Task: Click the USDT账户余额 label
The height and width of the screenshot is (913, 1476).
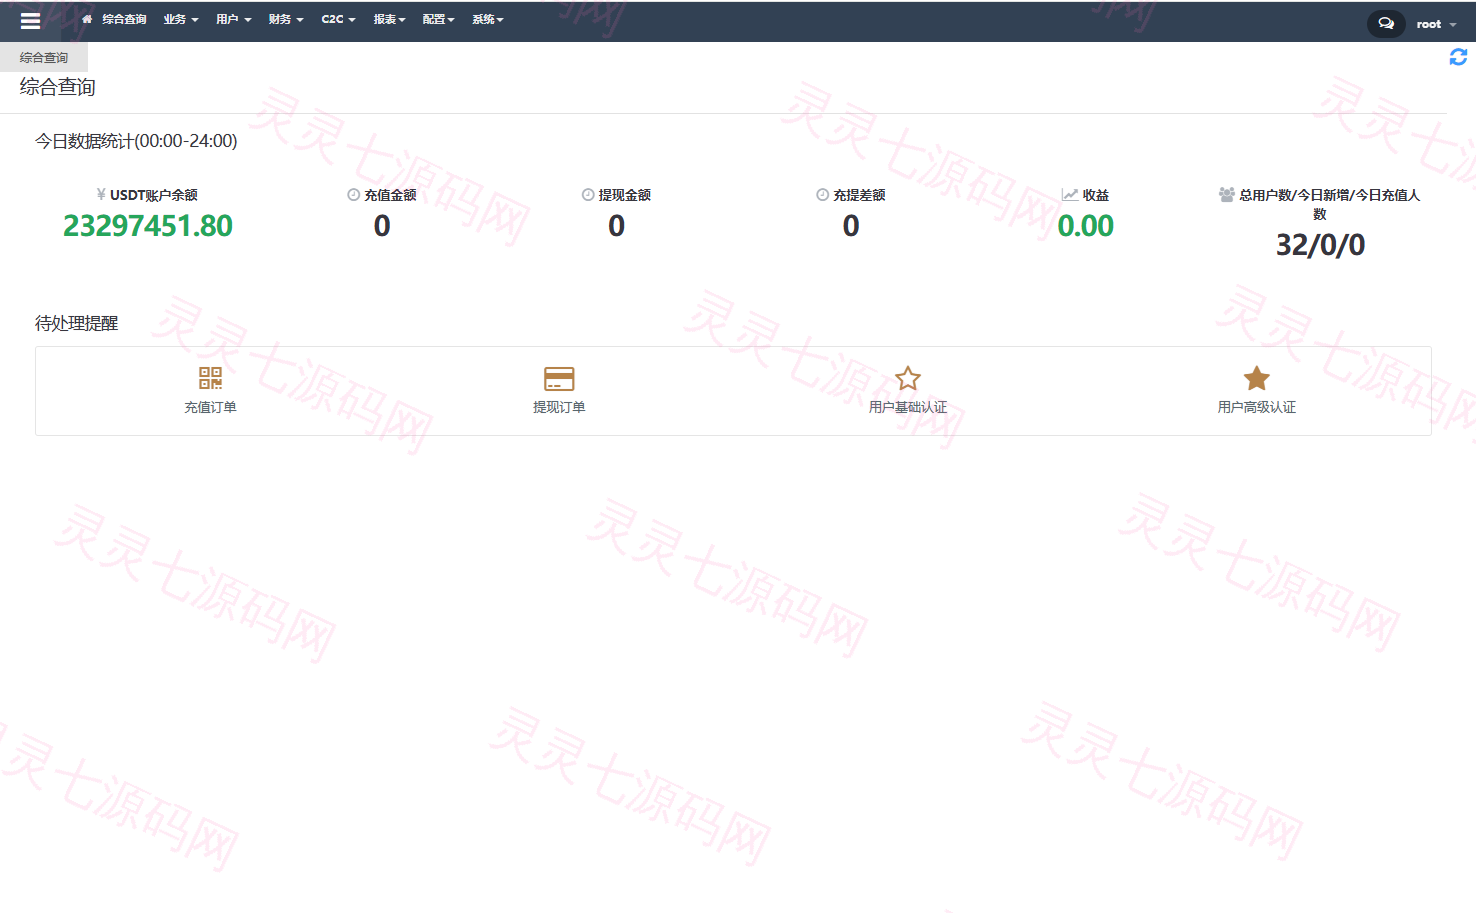Action: click(x=154, y=195)
